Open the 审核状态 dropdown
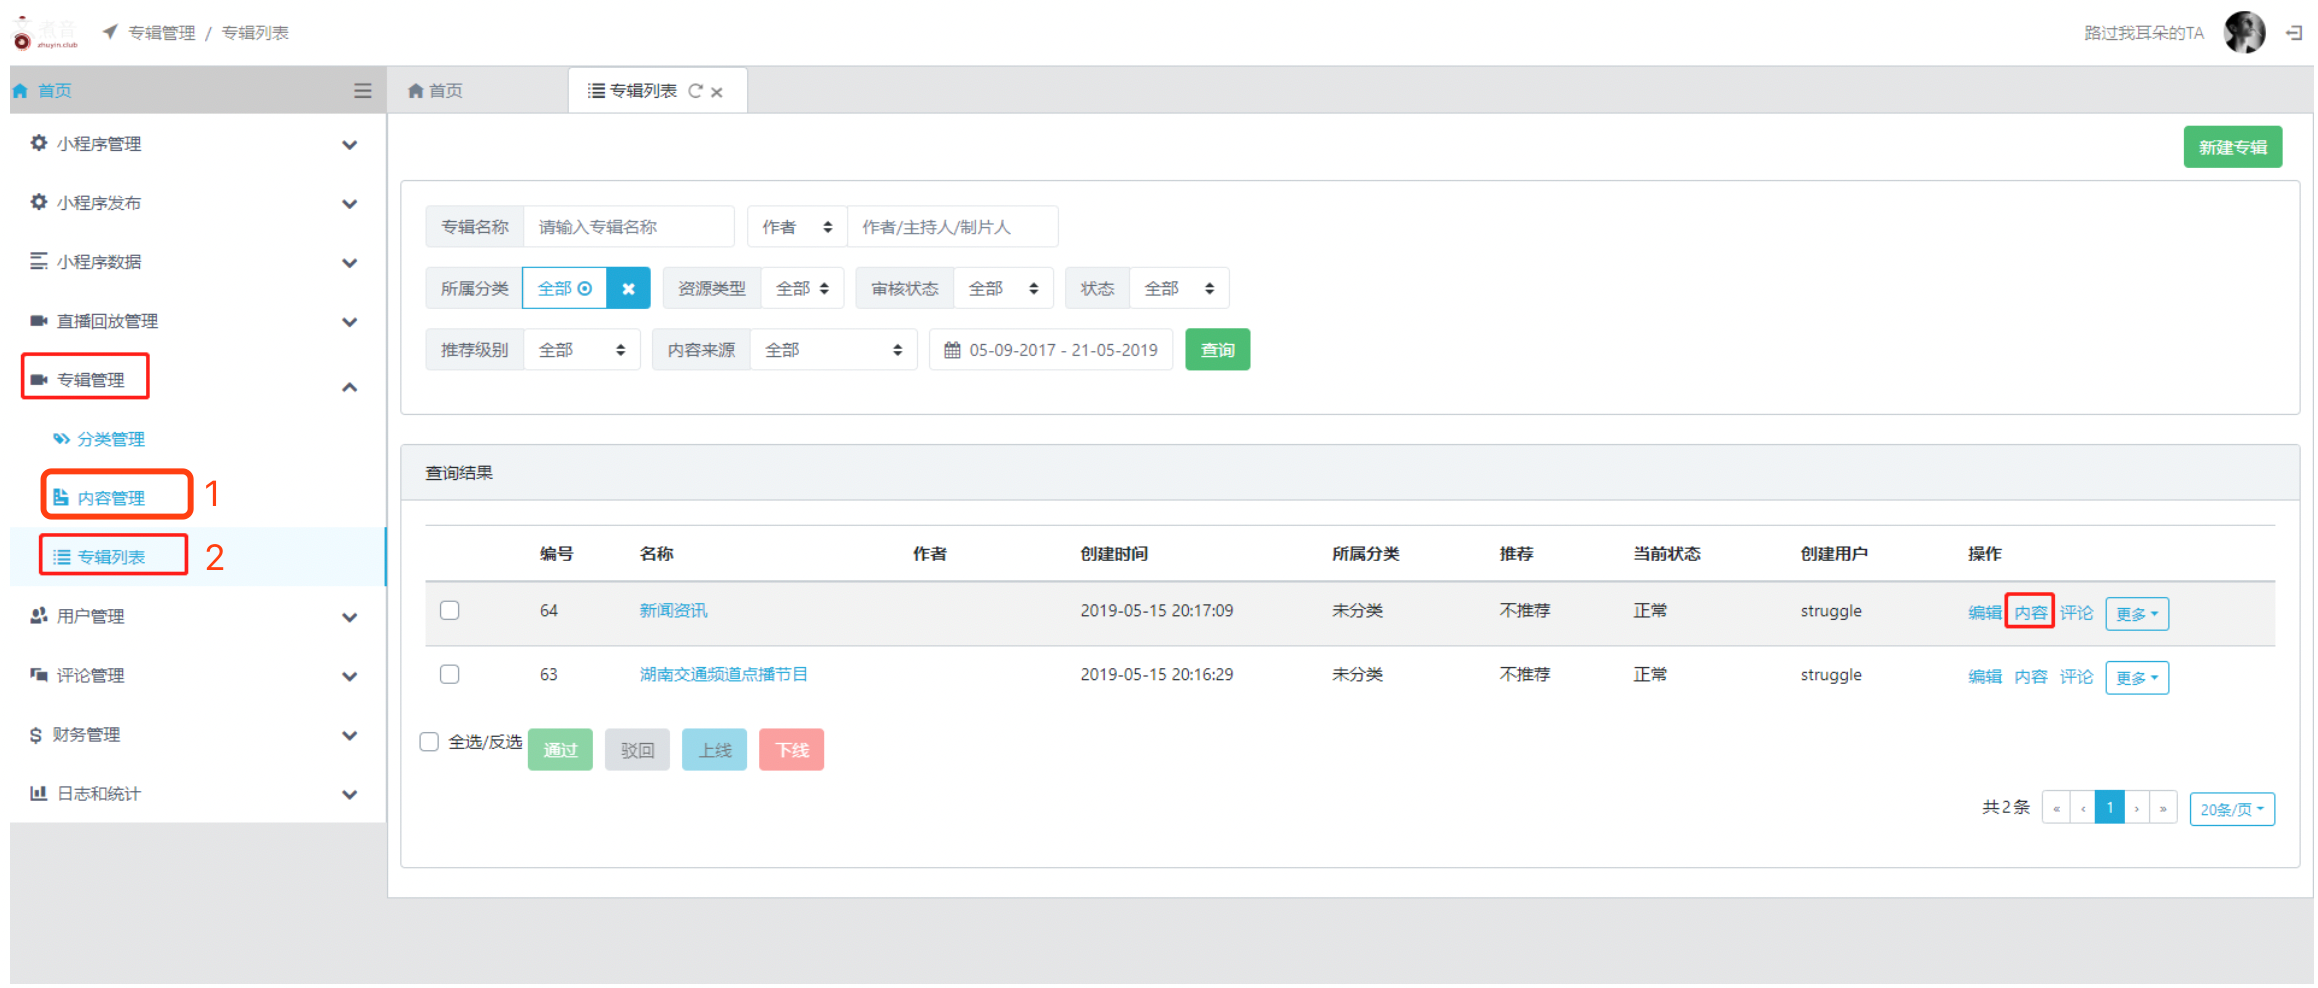Image resolution: width=2318 pixels, height=988 pixels. click(1002, 289)
